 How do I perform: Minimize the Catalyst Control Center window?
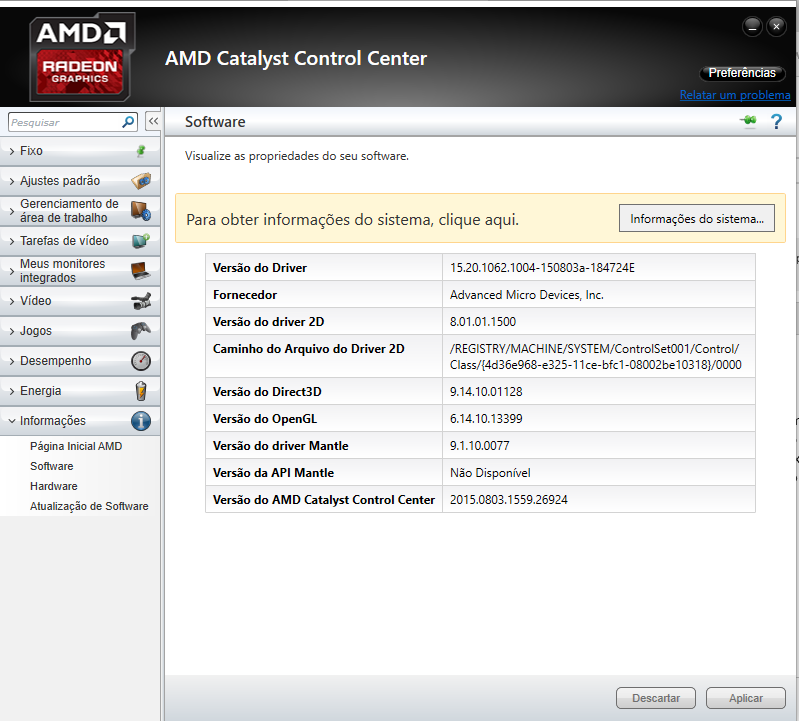click(752, 26)
